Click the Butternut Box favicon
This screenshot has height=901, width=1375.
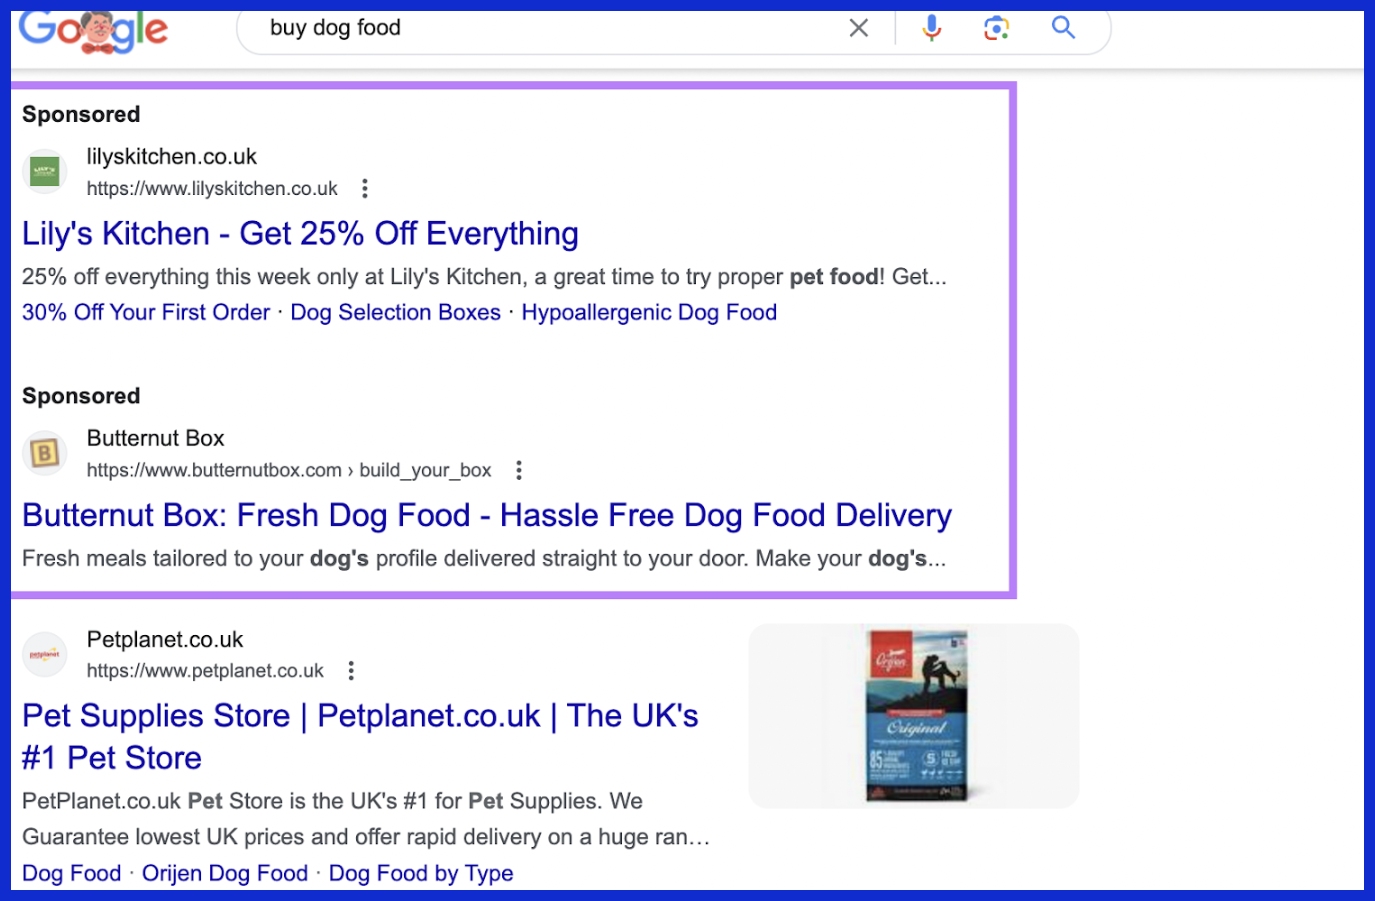pyautogui.click(x=44, y=452)
